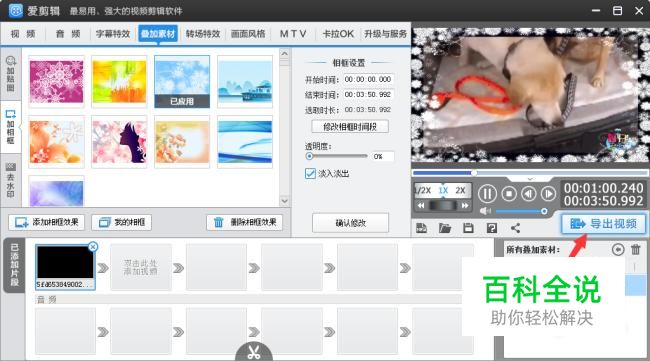Select 加相框 sidebar icon

[x=11, y=127]
